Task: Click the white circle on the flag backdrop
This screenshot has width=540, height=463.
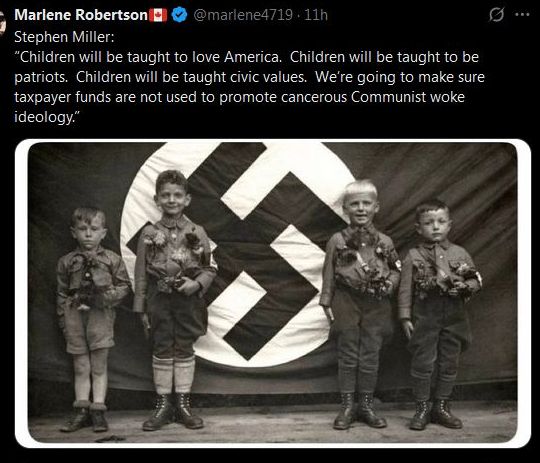Action: [238, 253]
